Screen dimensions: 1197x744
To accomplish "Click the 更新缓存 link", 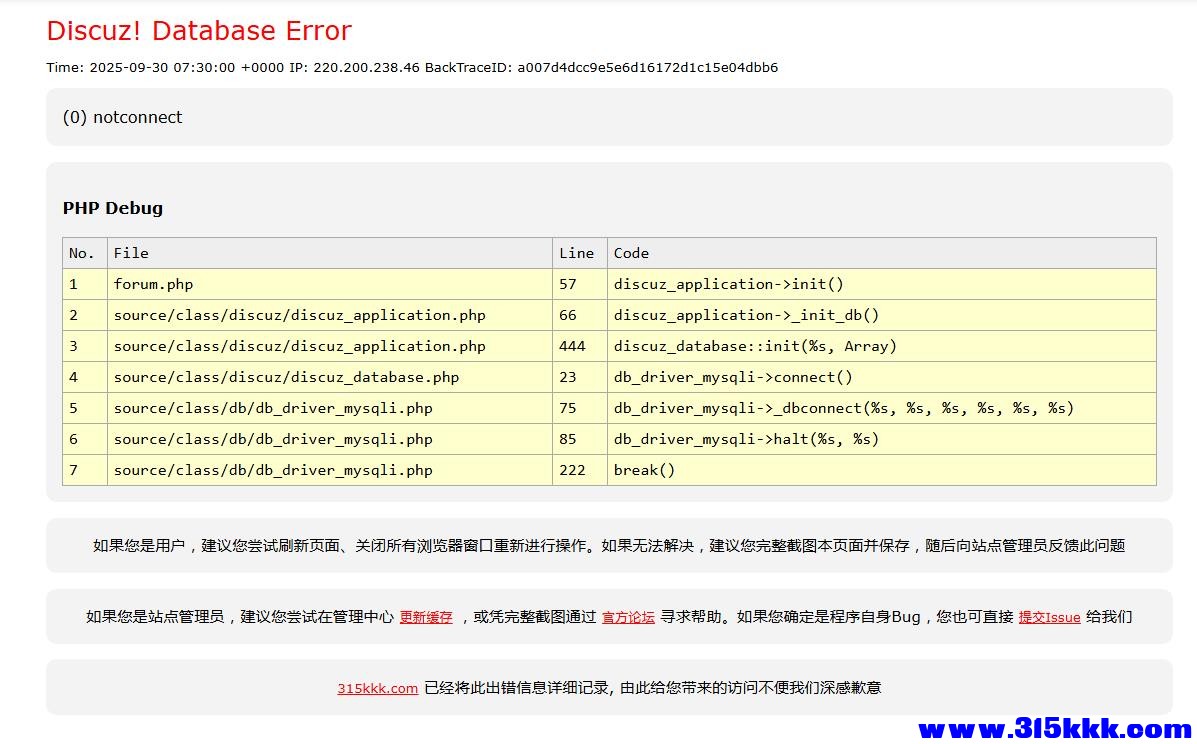I will [426, 617].
